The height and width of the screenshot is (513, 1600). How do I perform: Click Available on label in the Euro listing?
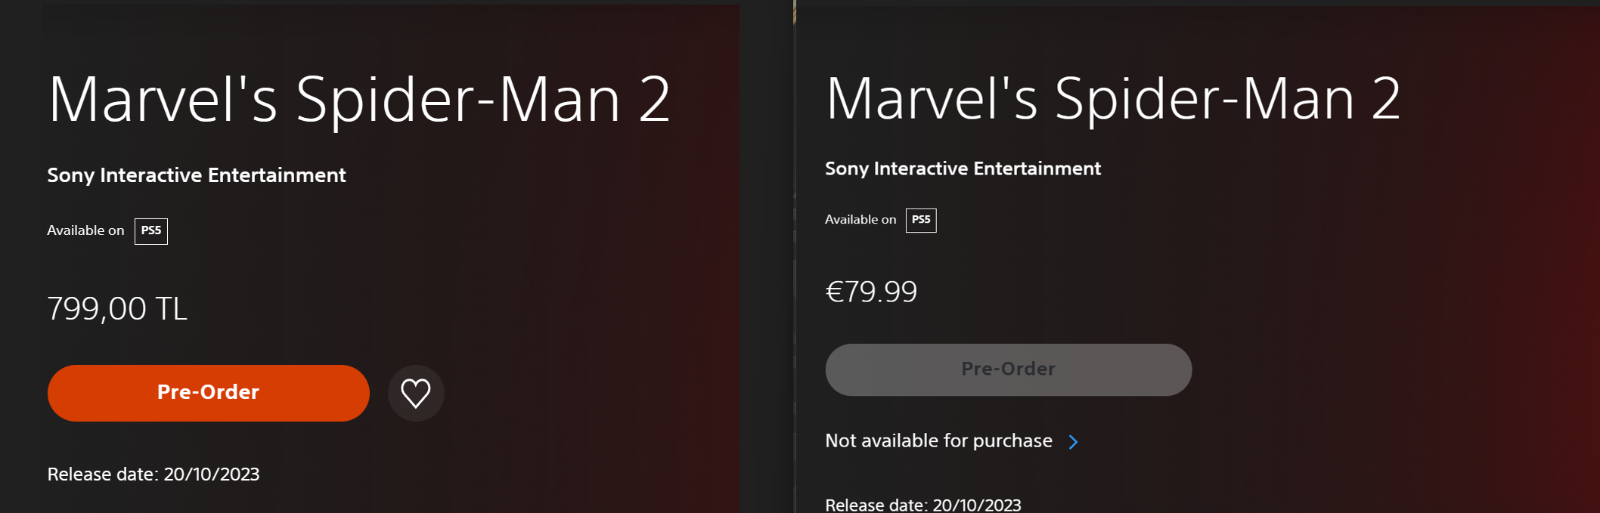pyautogui.click(x=860, y=220)
